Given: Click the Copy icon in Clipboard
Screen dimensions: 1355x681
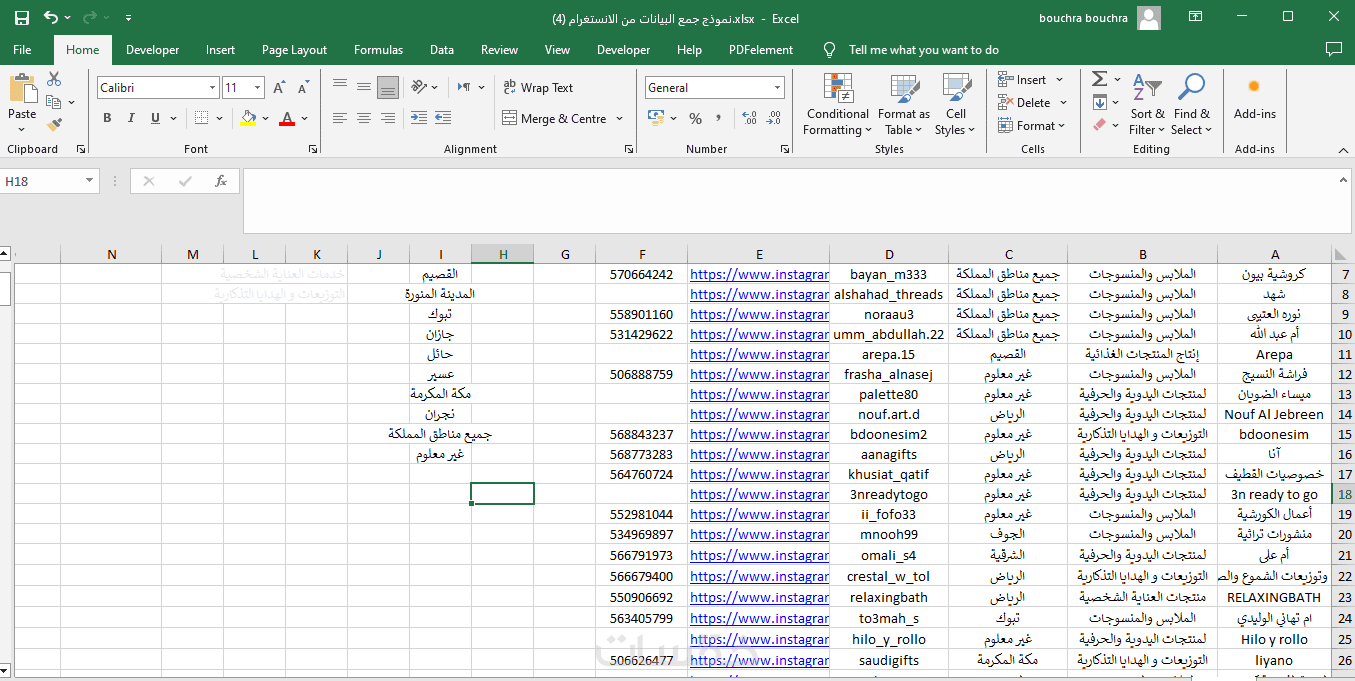Looking at the screenshot, I should (54, 102).
